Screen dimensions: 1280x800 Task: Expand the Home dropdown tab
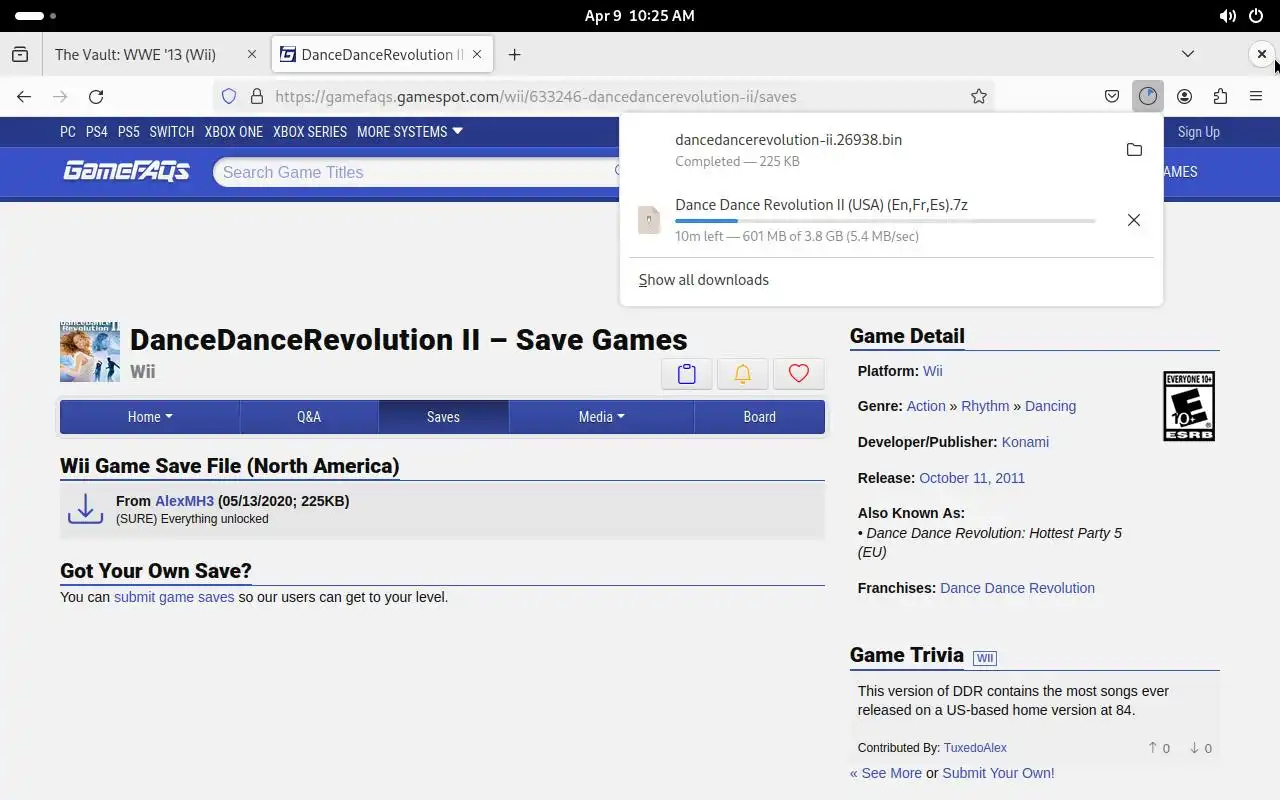pos(150,417)
